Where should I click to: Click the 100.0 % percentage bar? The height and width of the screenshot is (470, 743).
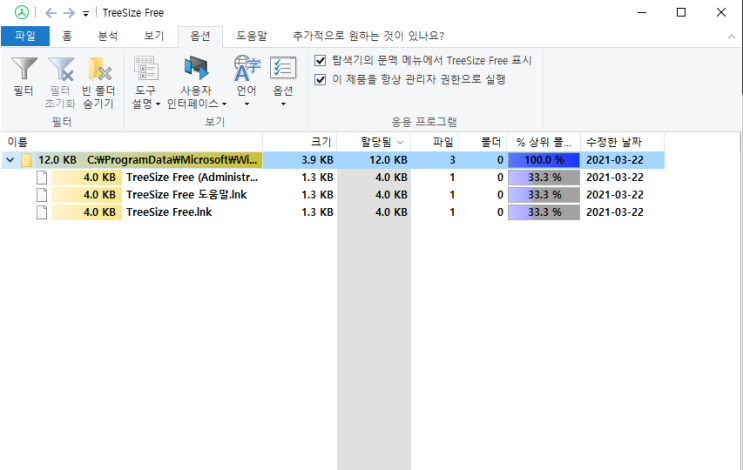(544, 160)
